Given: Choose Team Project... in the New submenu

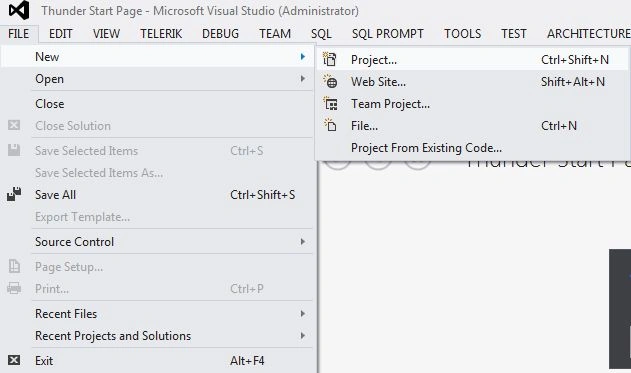Looking at the screenshot, I should click(472, 104).
